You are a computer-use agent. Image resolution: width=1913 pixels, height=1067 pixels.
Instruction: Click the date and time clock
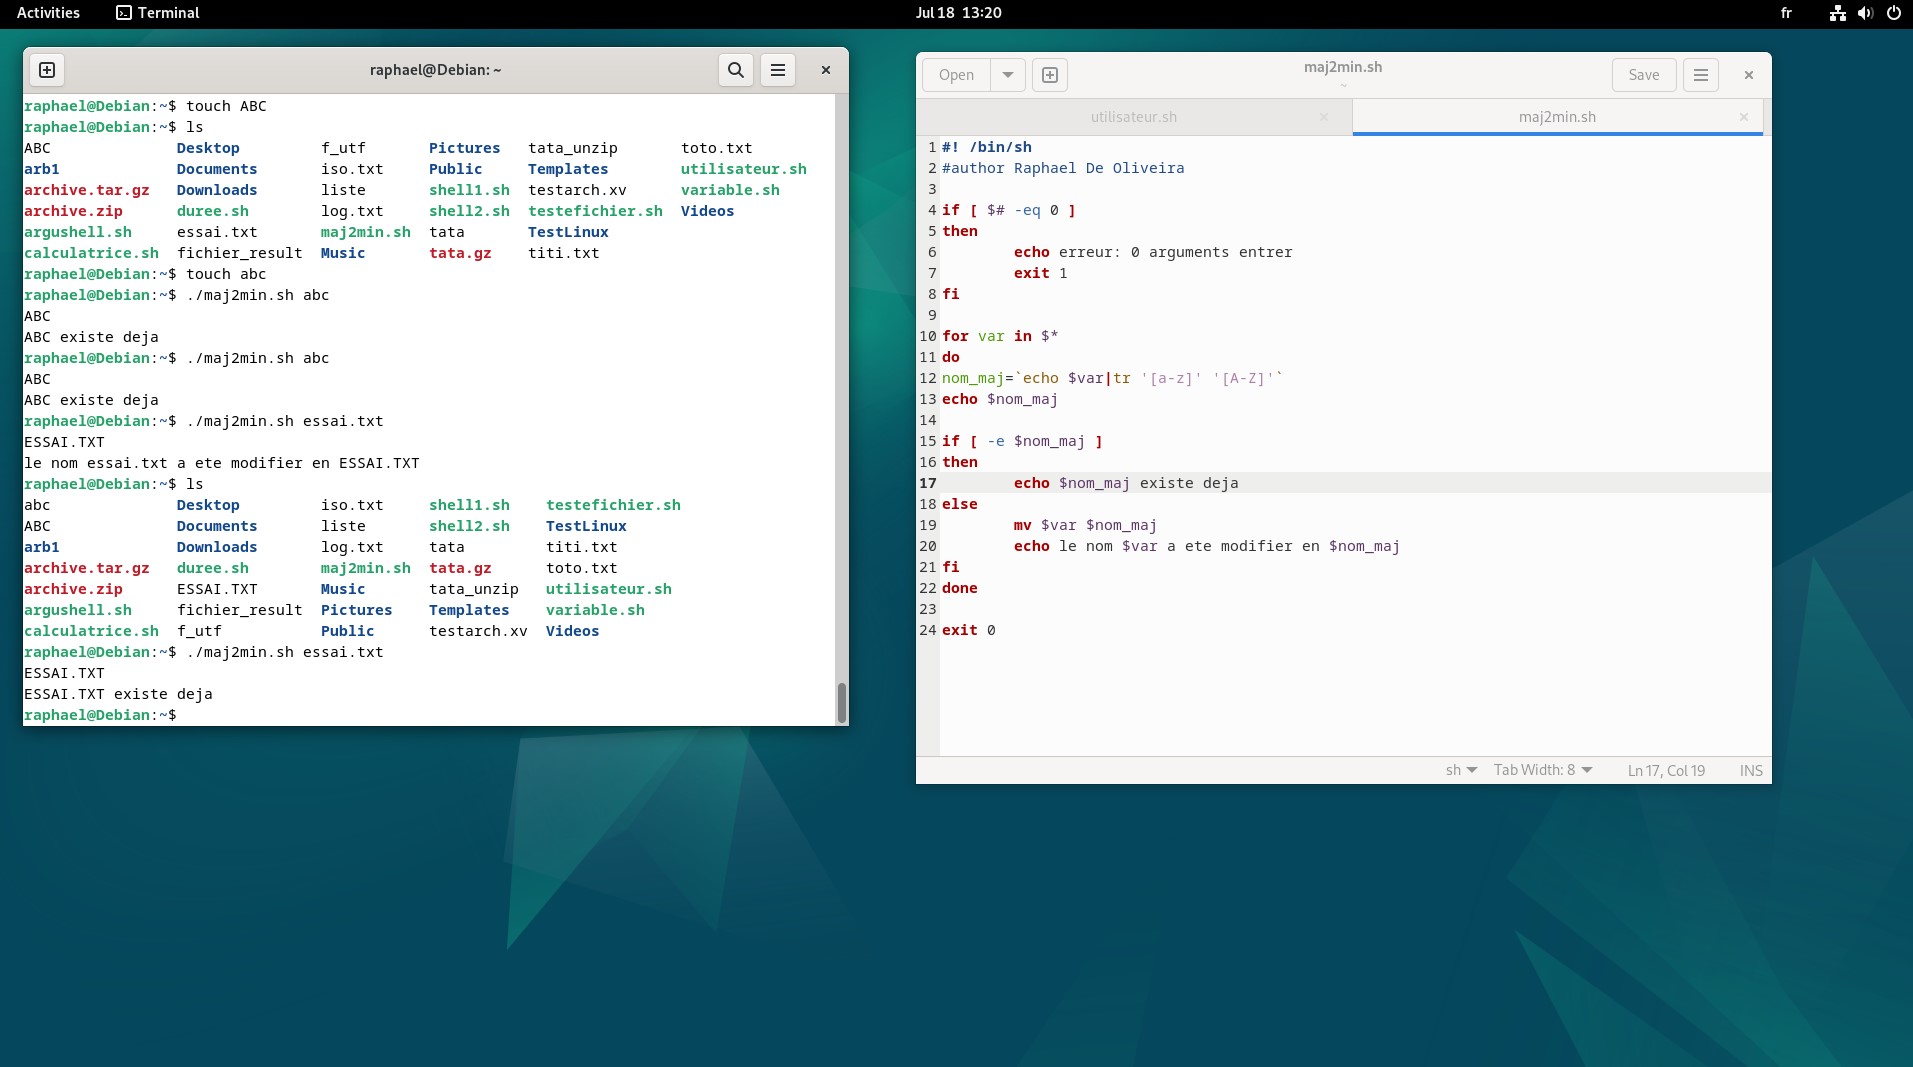pyautogui.click(x=958, y=13)
